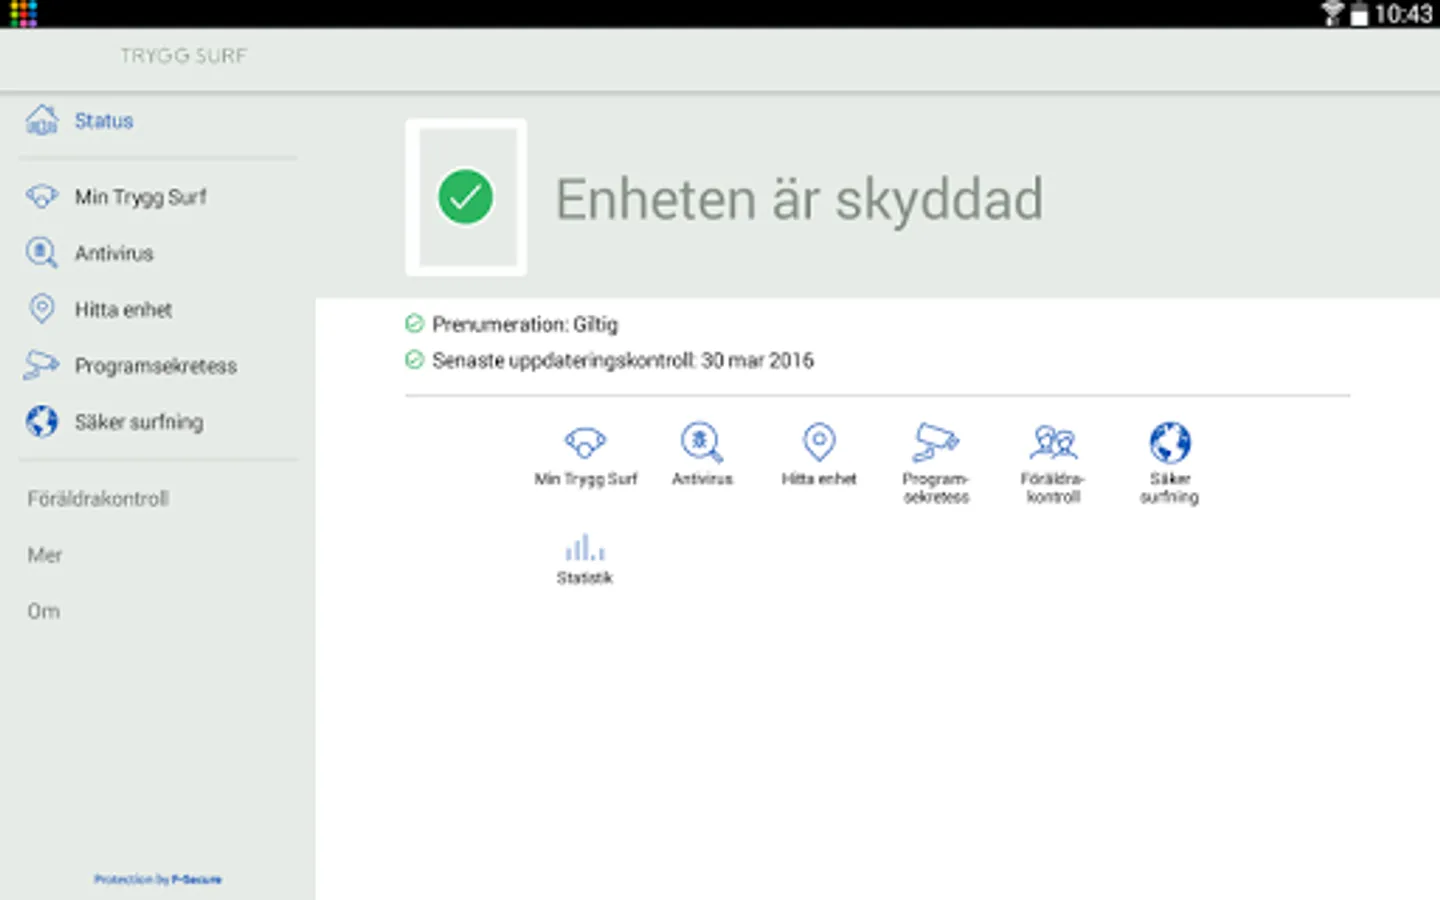This screenshot has height=900, width=1440.
Task: Click the TRYGG SURF app title
Action: [x=183, y=56]
